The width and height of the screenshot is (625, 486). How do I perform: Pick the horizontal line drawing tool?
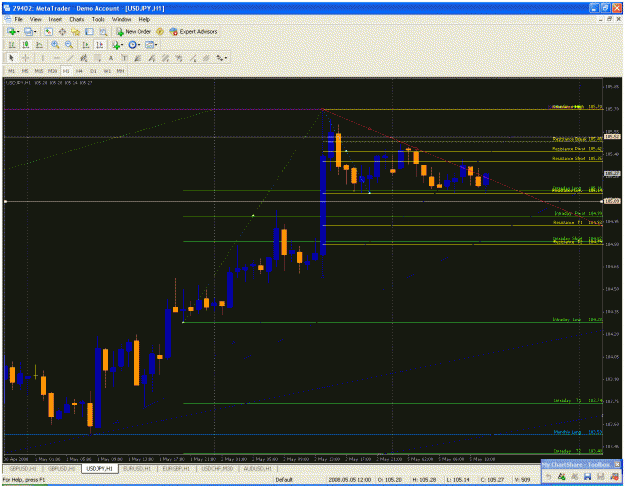click(x=56, y=58)
